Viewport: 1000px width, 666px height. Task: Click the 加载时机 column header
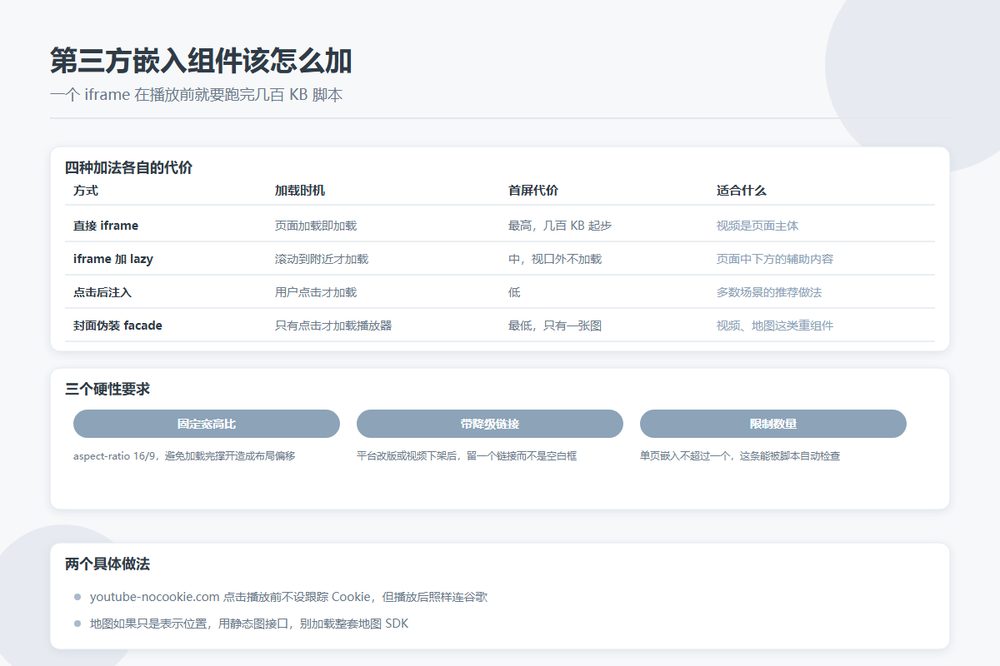(300, 190)
